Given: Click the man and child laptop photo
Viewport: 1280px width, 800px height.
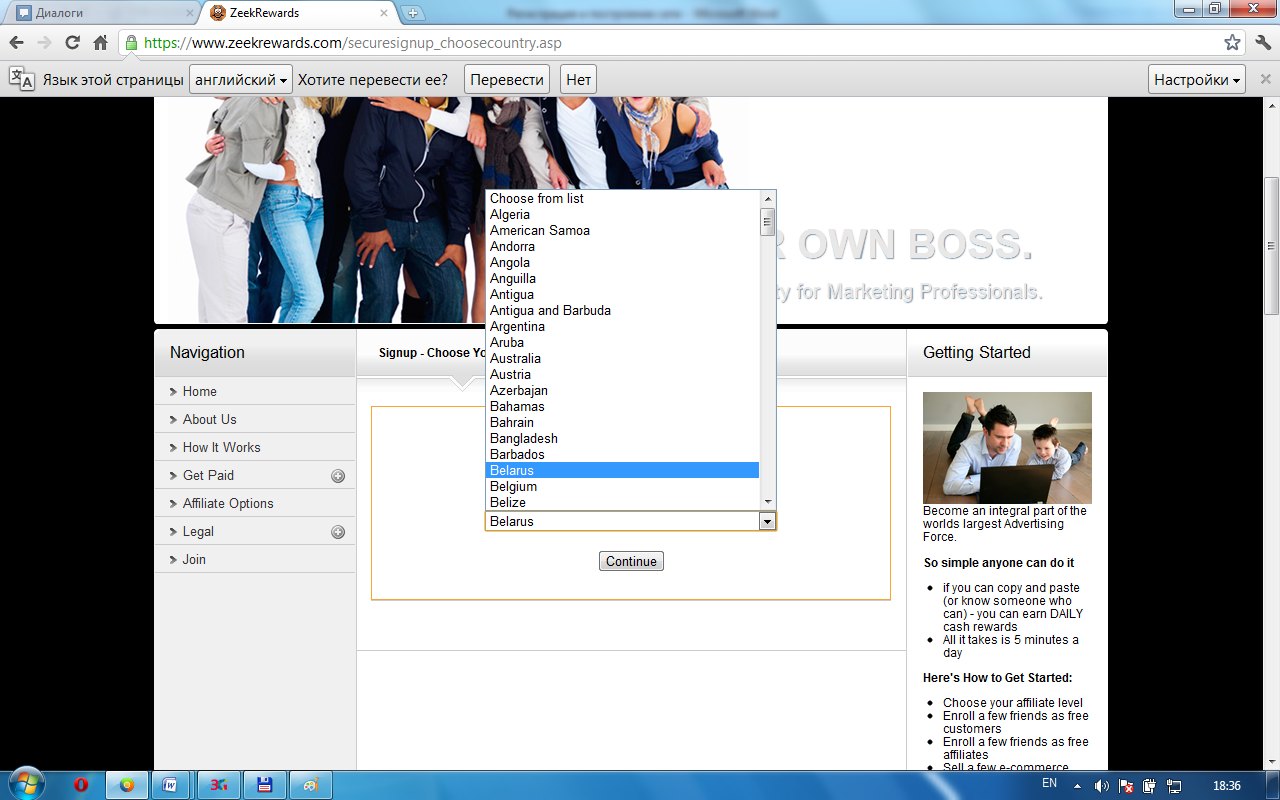Looking at the screenshot, I should coord(1007,447).
